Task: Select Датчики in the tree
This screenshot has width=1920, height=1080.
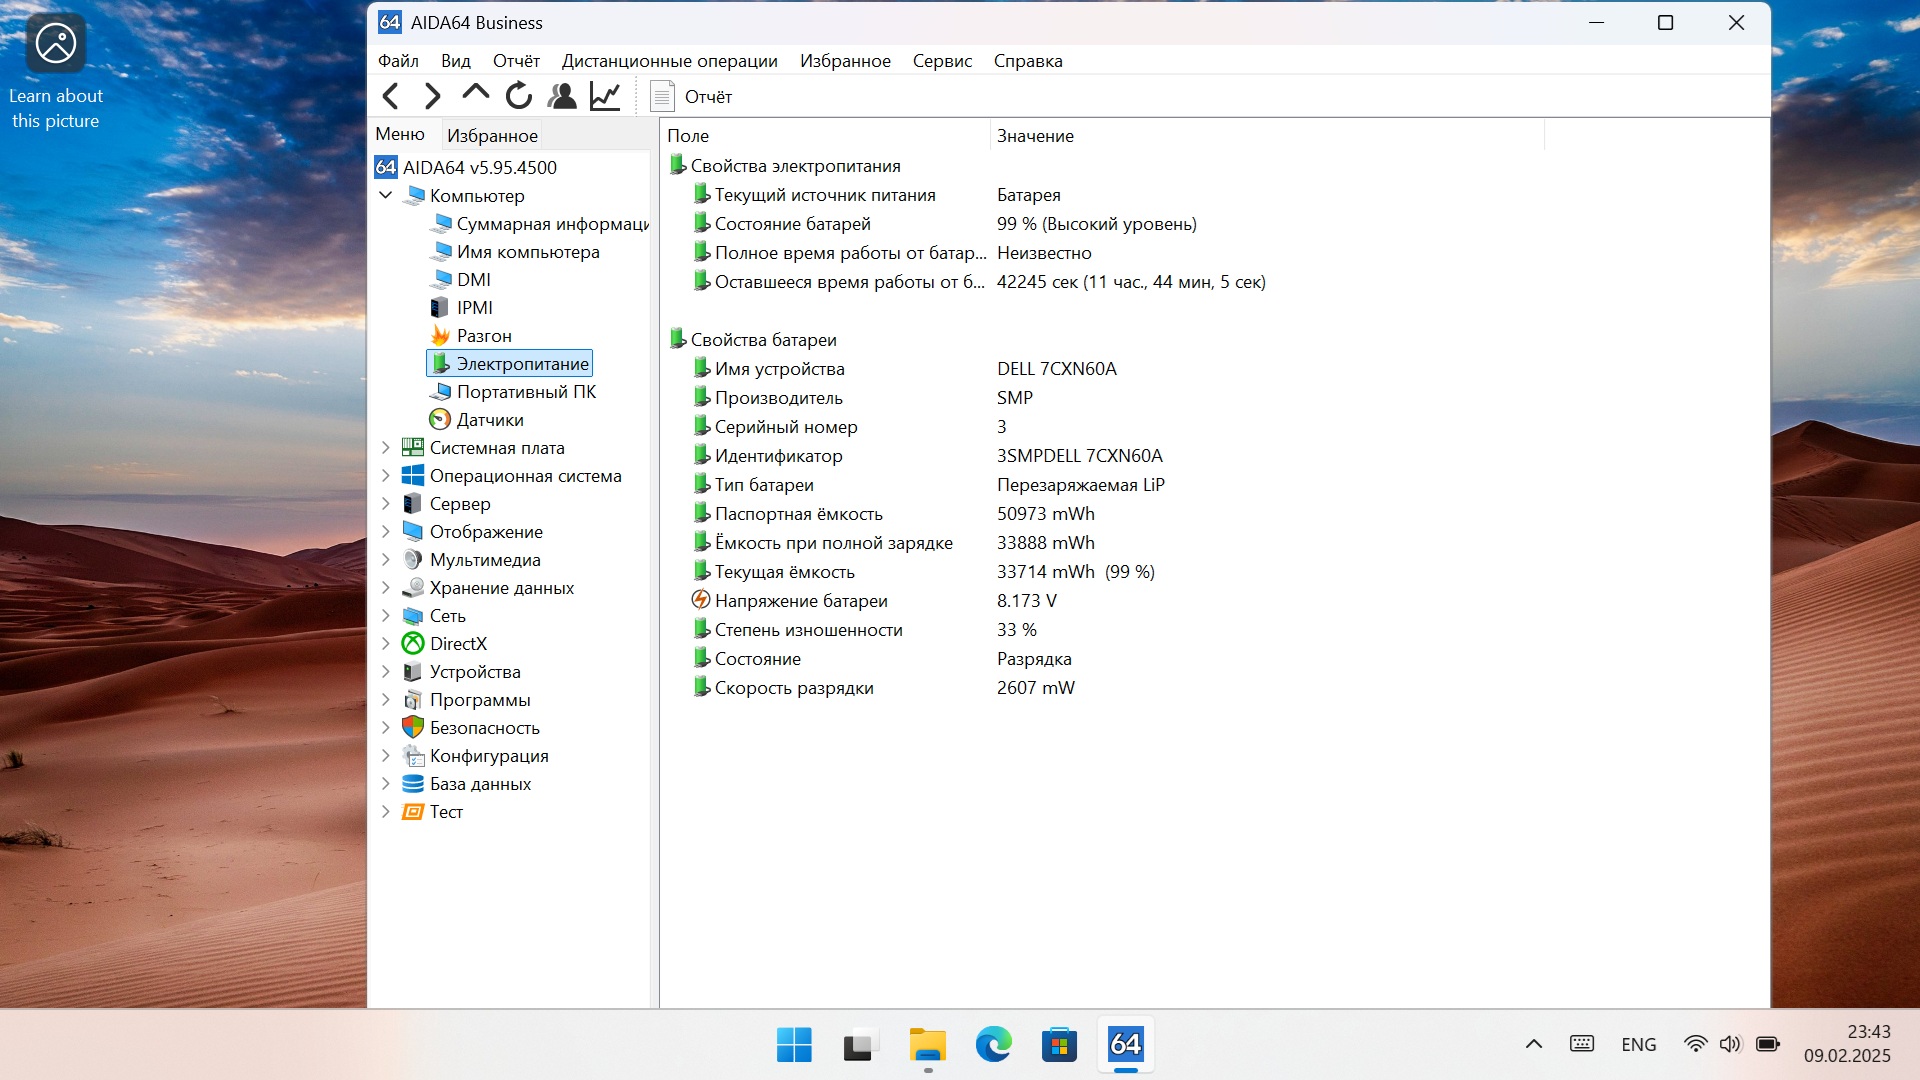Action: click(477, 420)
